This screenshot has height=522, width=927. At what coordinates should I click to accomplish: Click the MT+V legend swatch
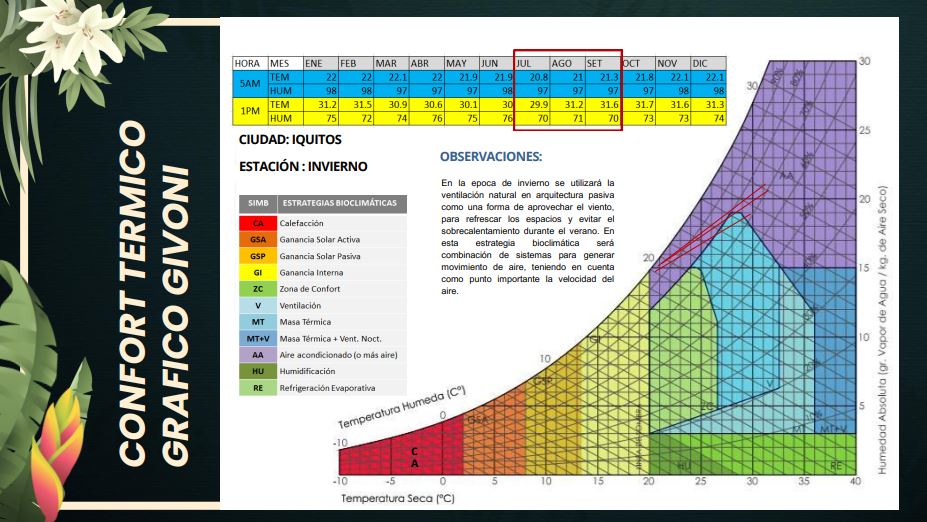point(258,338)
